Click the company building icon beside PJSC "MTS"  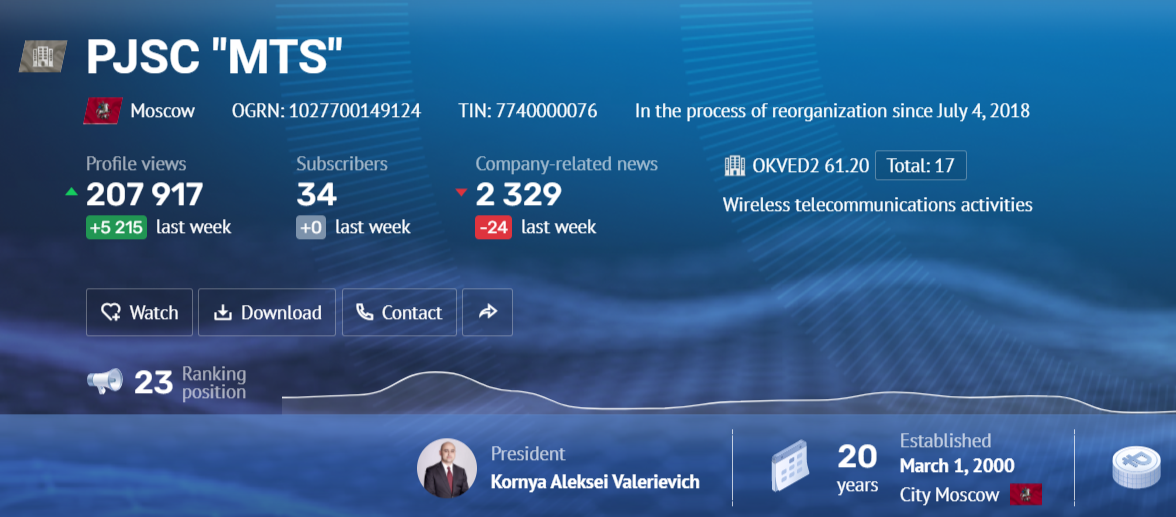coord(44,56)
